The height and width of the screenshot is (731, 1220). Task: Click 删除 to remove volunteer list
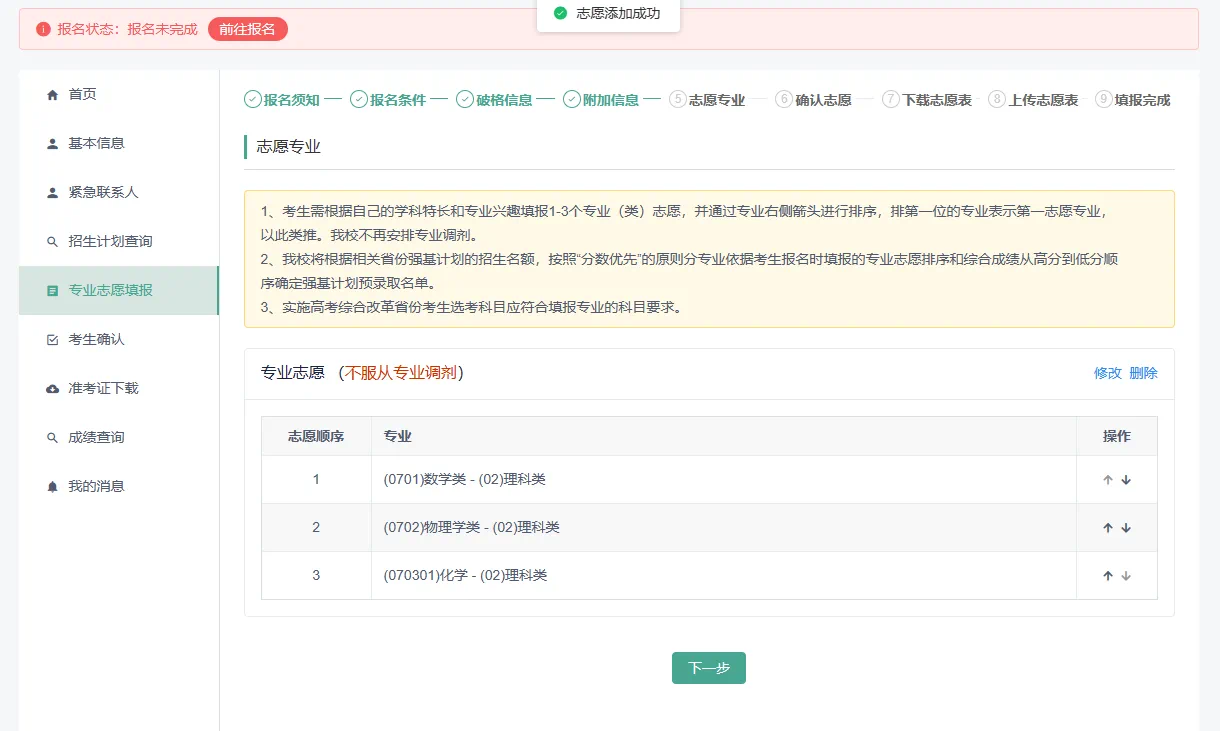coord(1143,372)
